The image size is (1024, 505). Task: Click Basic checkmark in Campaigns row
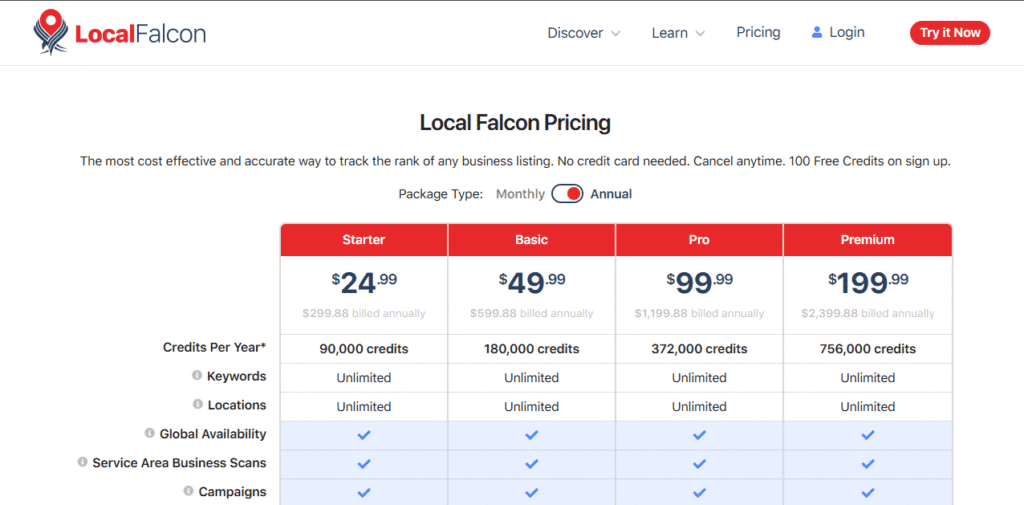pos(532,492)
